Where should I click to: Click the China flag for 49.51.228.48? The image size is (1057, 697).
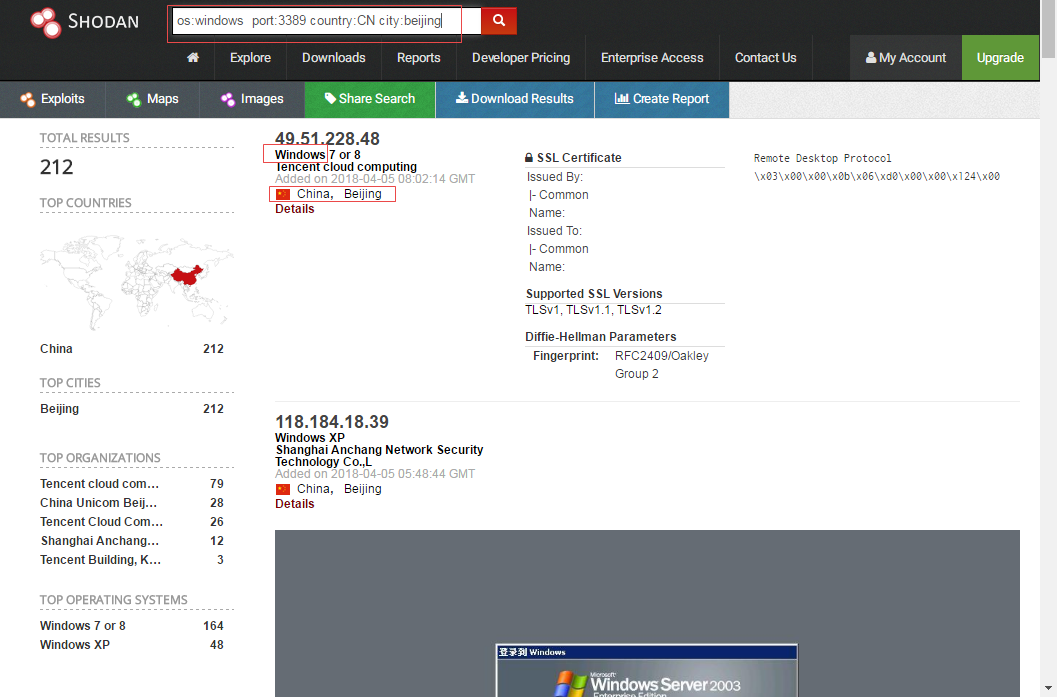283,194
